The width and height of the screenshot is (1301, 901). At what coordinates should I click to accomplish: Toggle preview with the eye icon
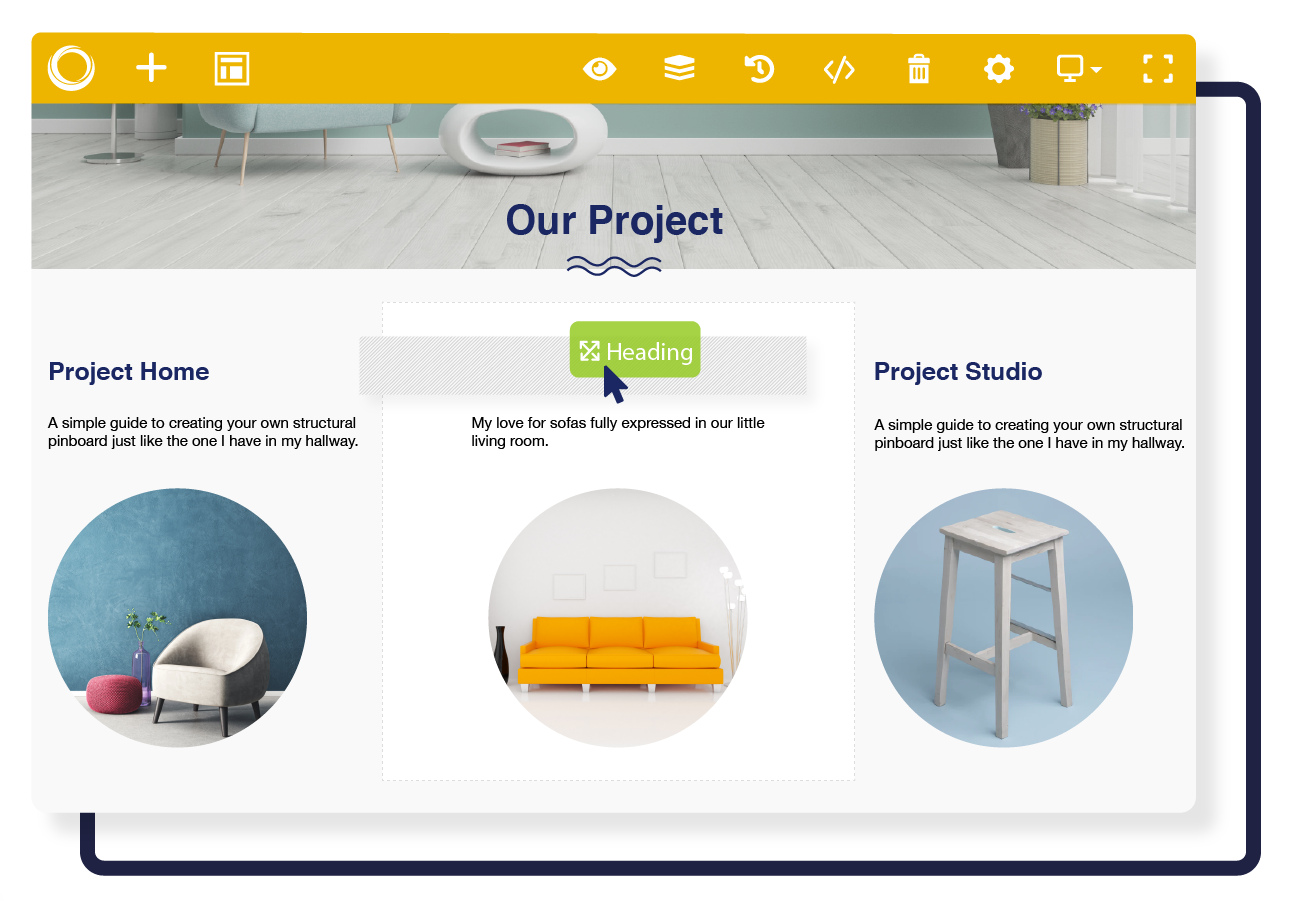coord(600,69)
